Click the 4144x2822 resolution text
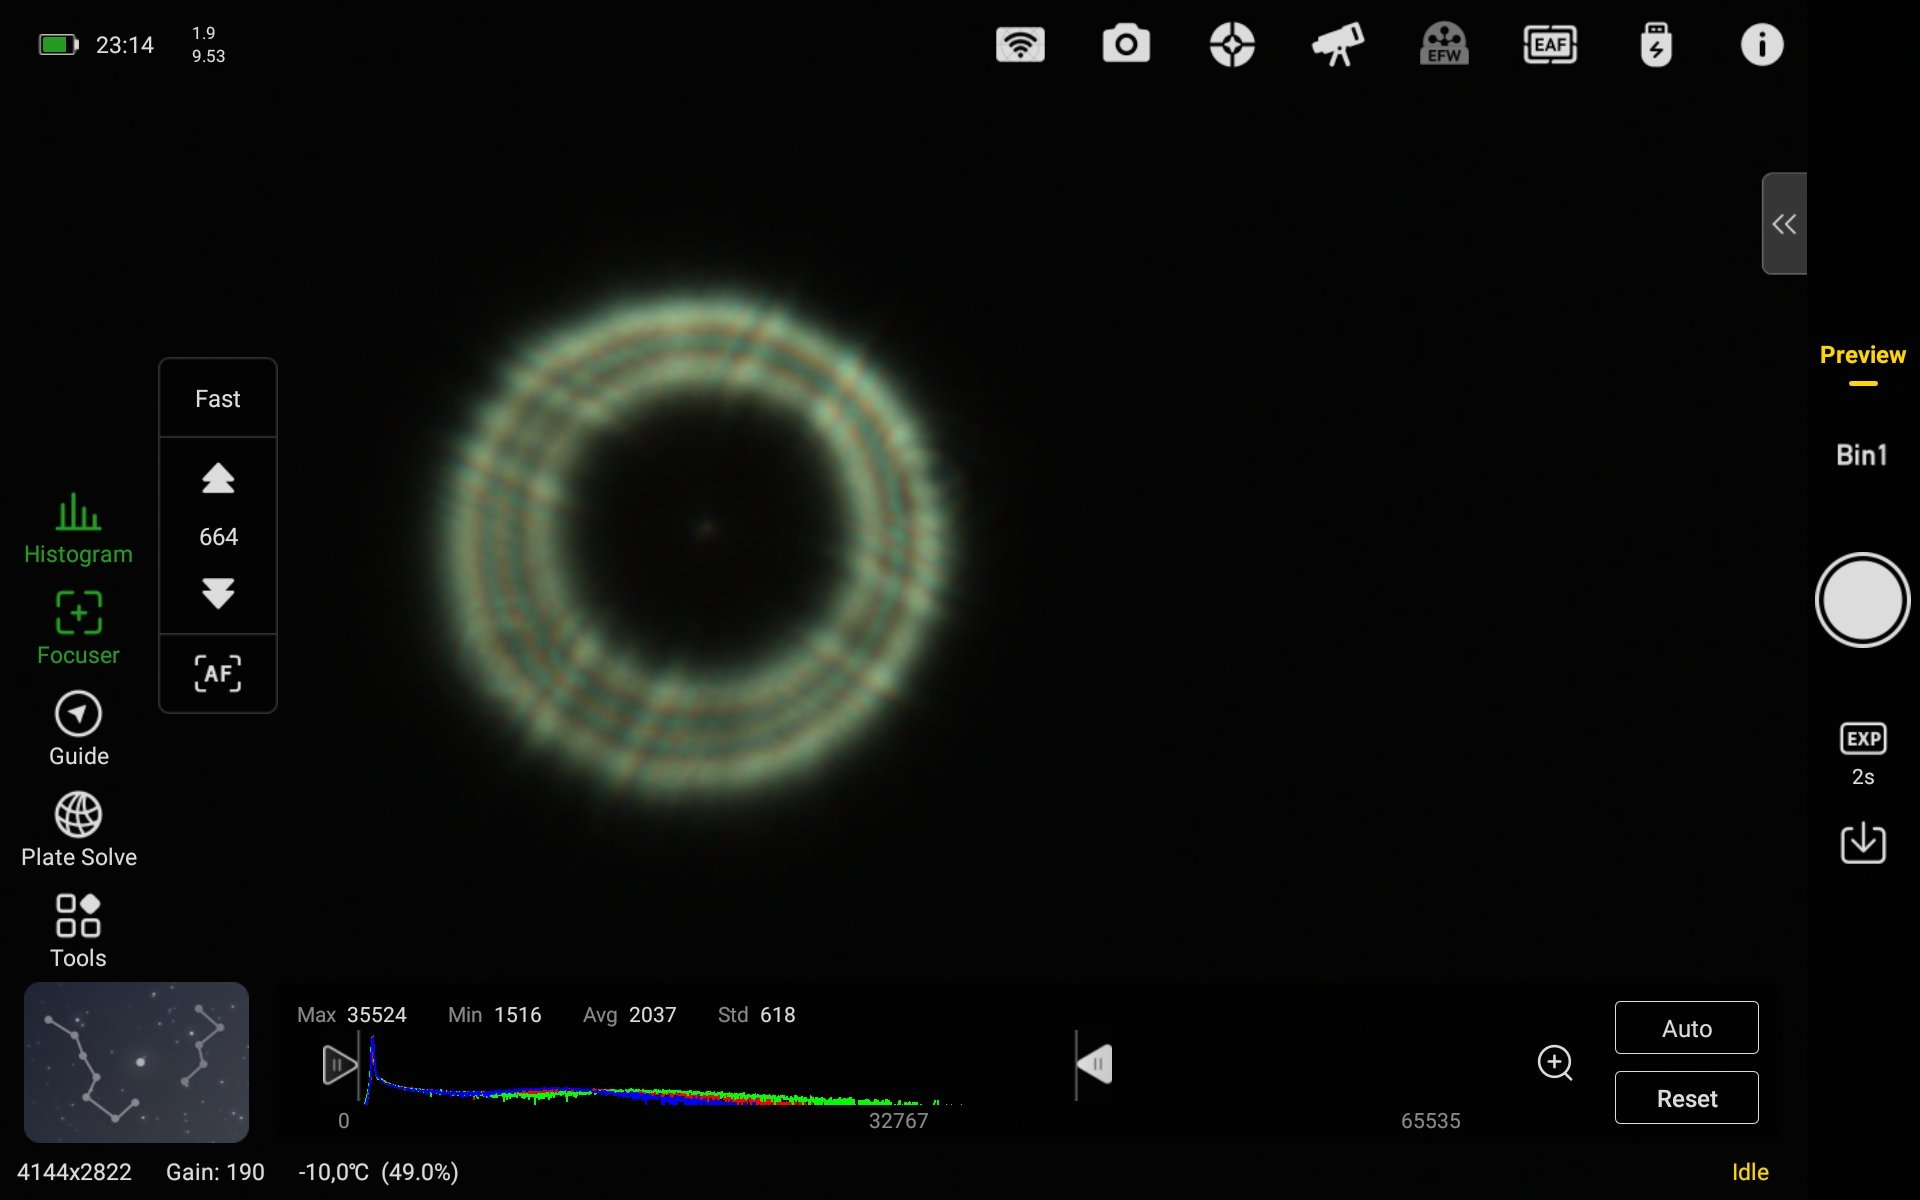 pyautogui.click(x=74, y=1172)
